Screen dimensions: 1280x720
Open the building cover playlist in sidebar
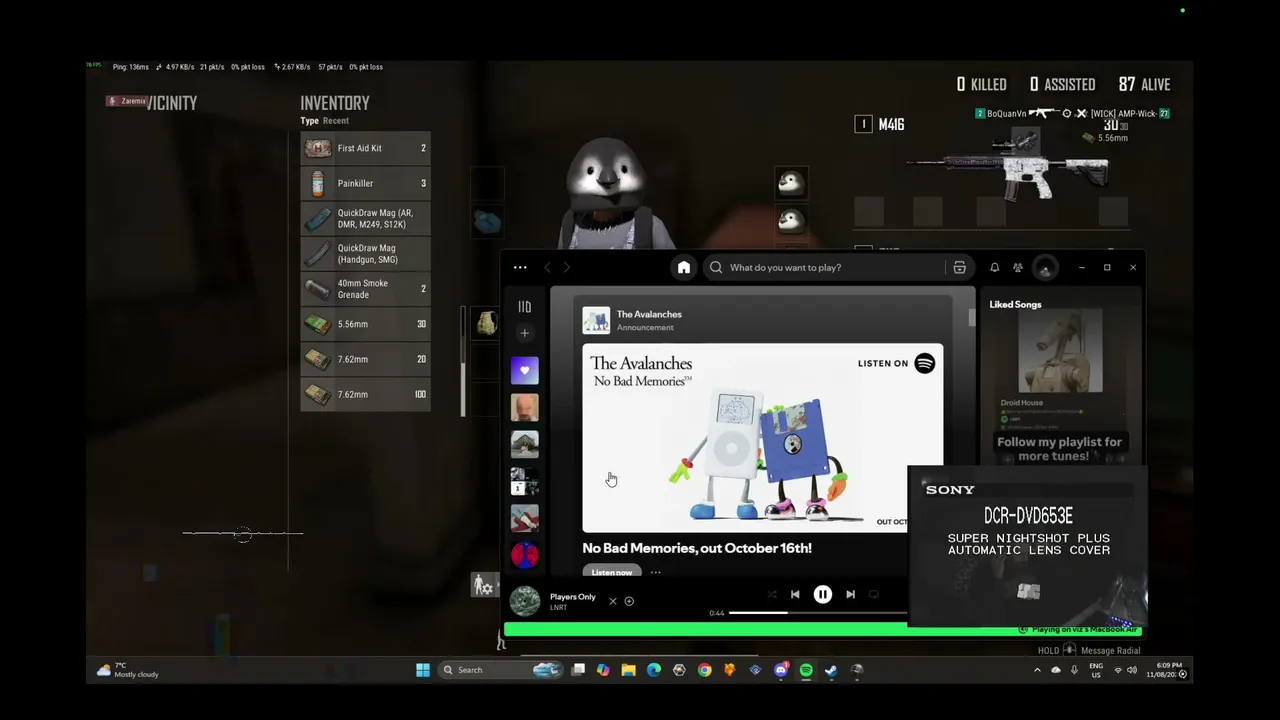(x=524, y=444)
